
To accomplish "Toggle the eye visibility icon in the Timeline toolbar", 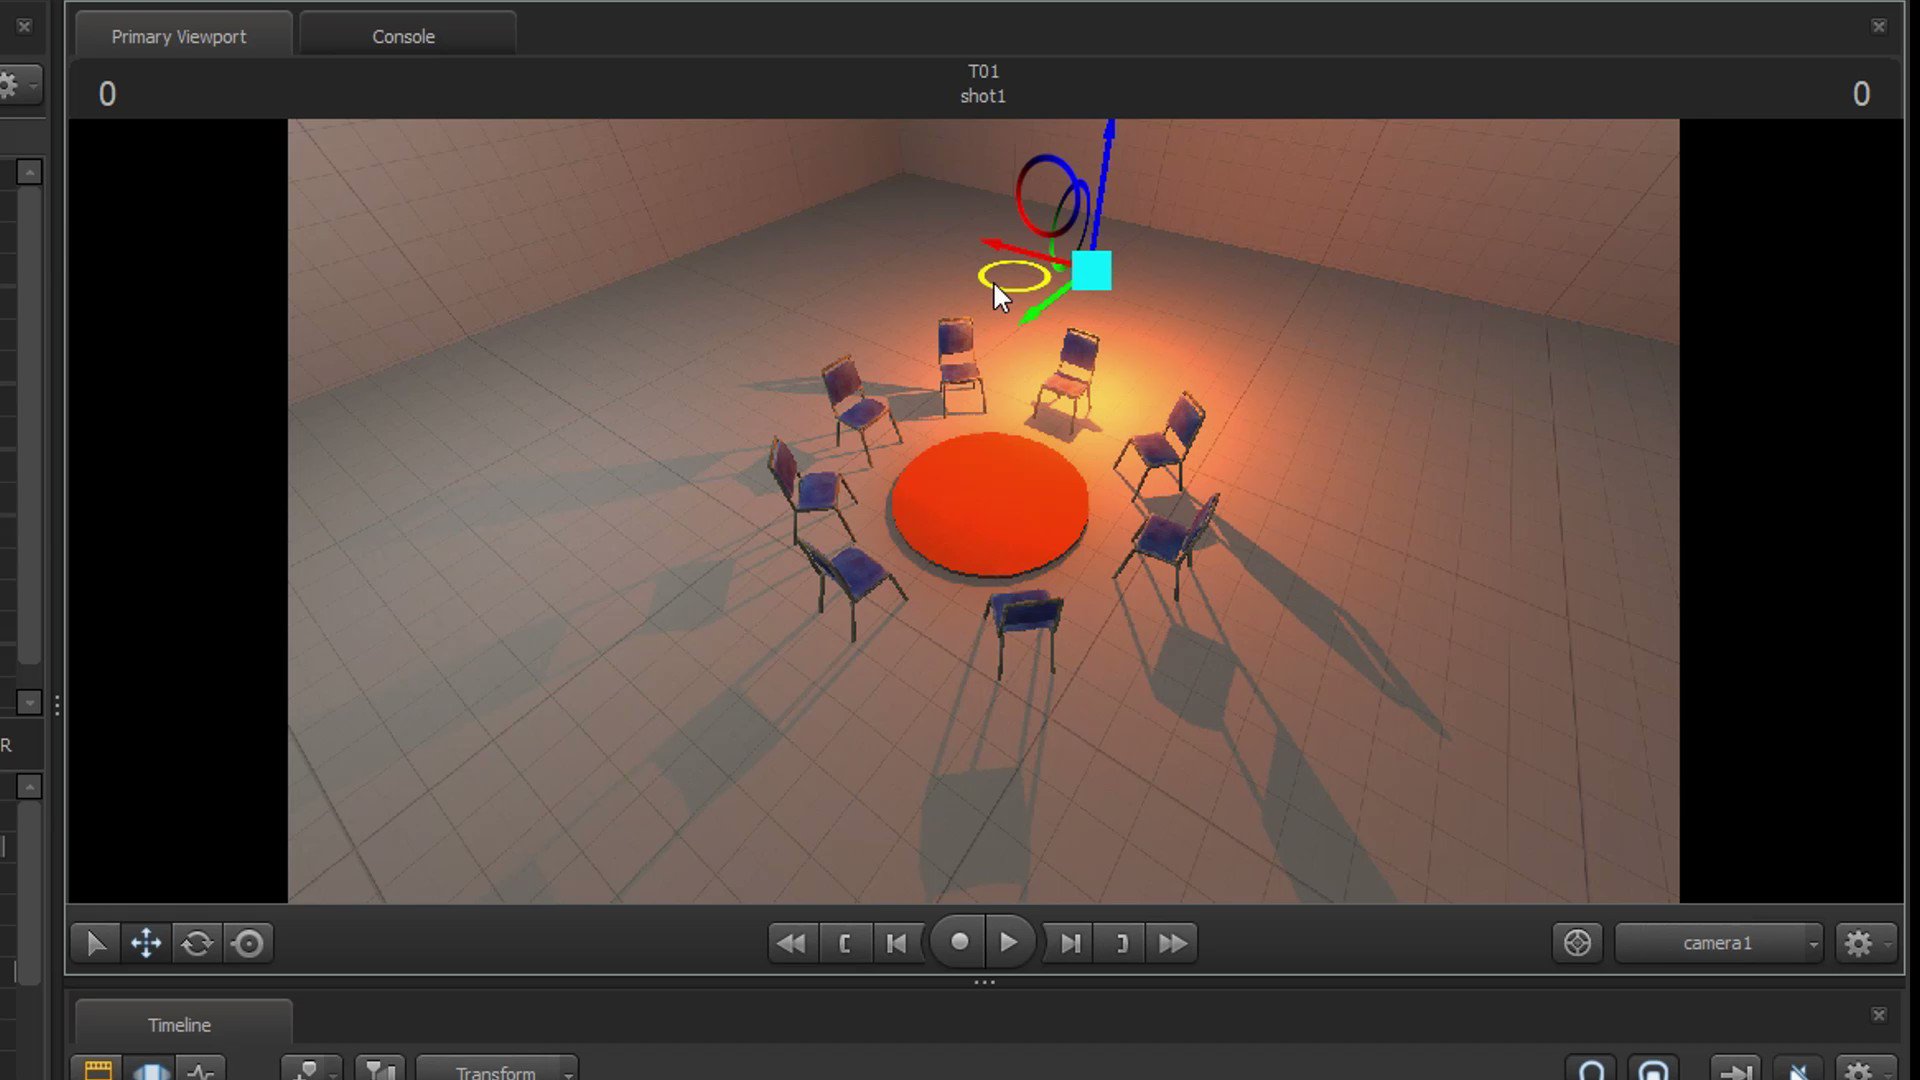I will coord(151,1070).
